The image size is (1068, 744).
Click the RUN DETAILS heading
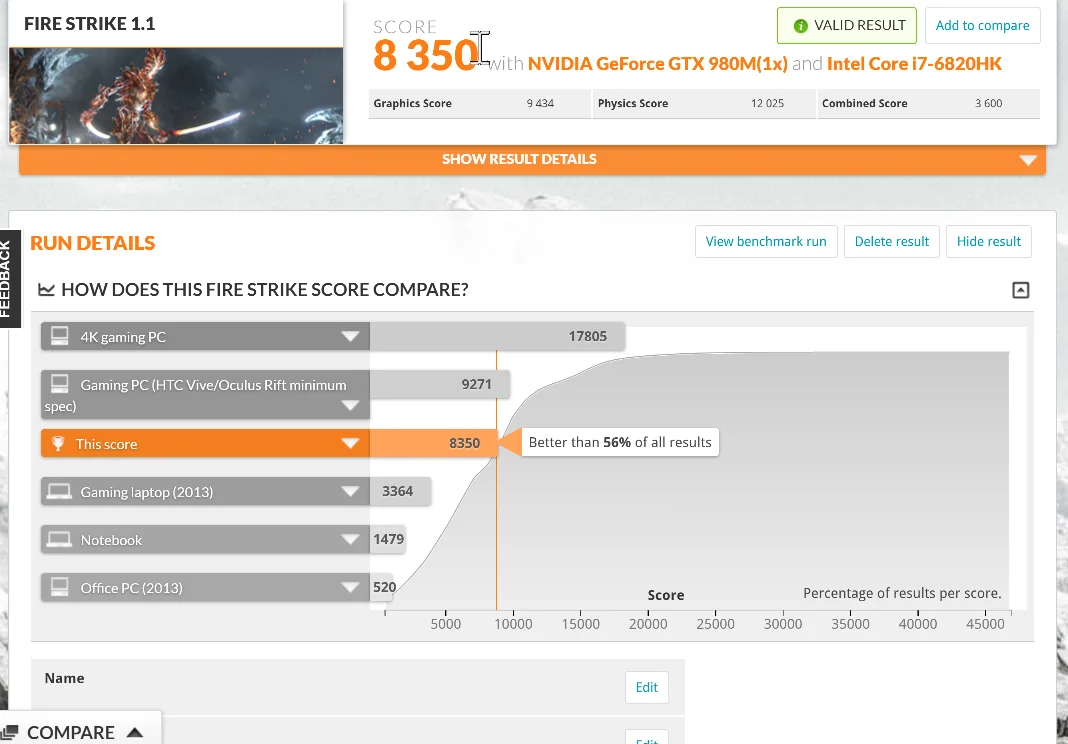[93, 243]
